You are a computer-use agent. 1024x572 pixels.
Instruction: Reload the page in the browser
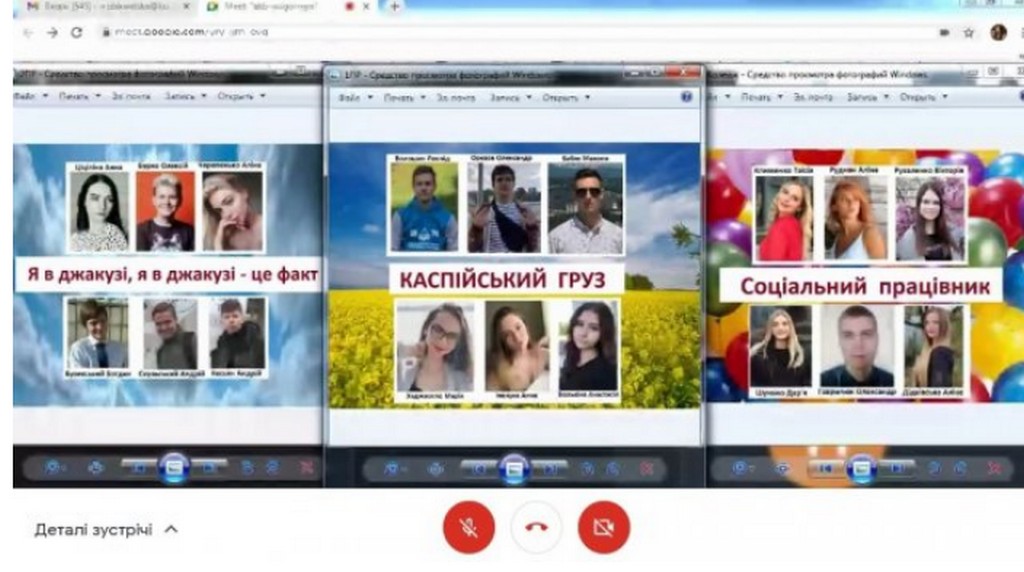click(77, 32)
